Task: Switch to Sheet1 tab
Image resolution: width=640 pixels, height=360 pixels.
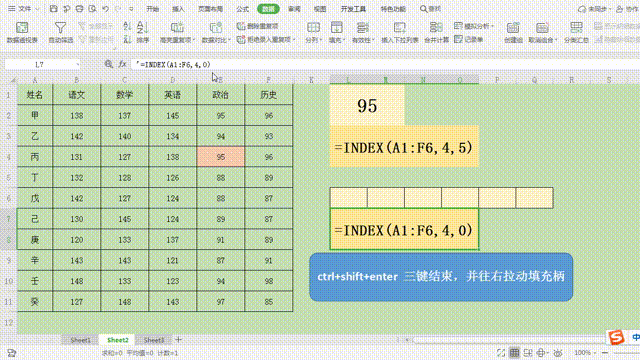Action: click(x=80, y=340)
